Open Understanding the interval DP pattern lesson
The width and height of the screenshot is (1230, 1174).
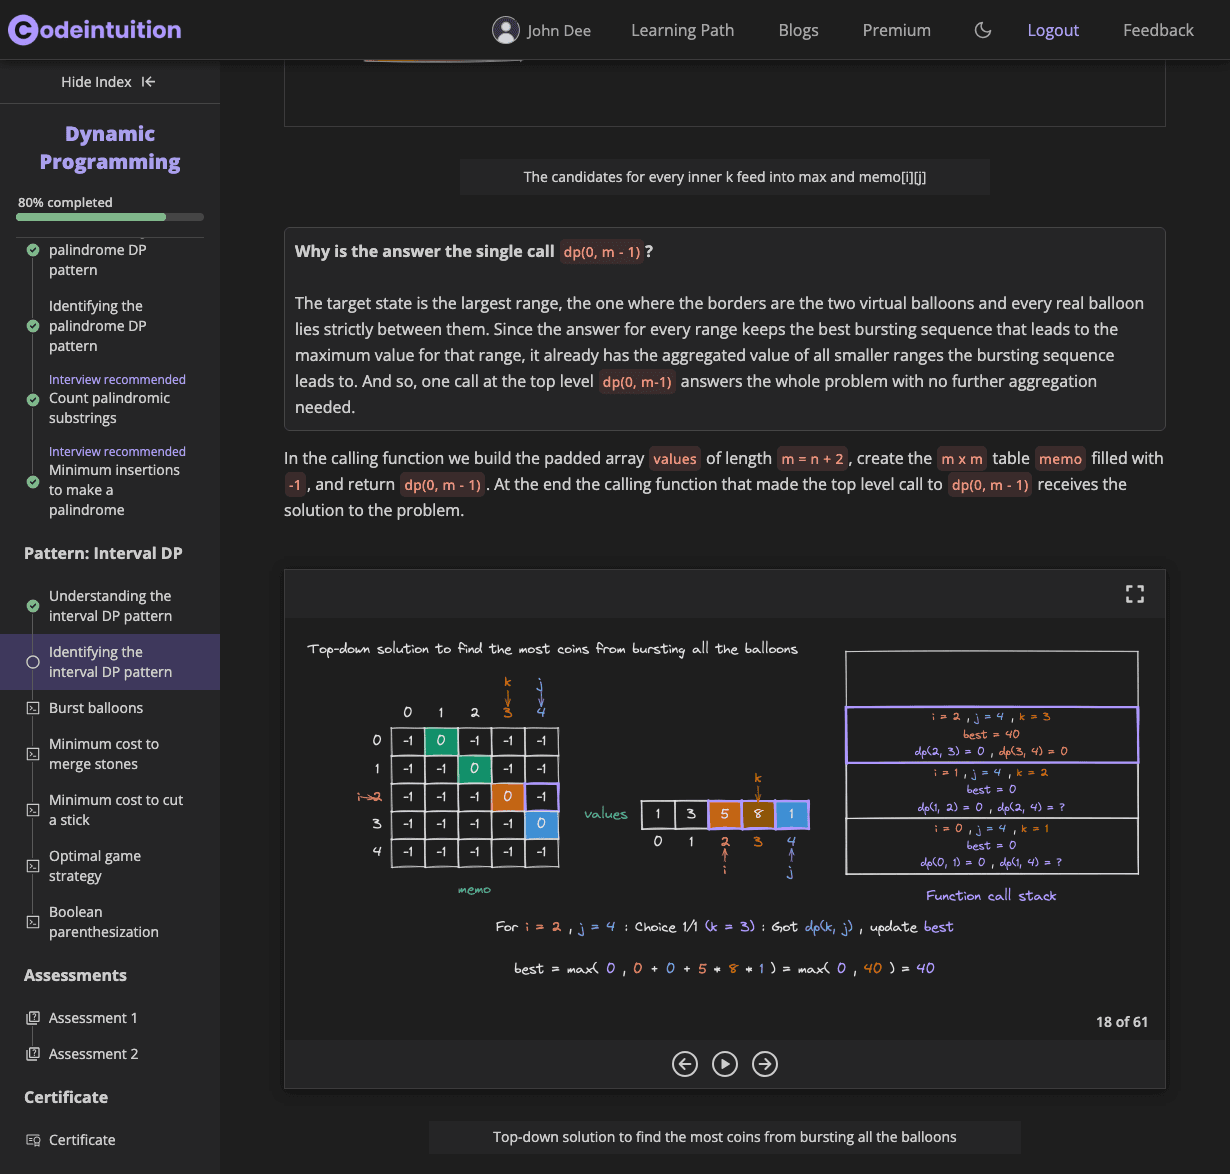point(110,606)
